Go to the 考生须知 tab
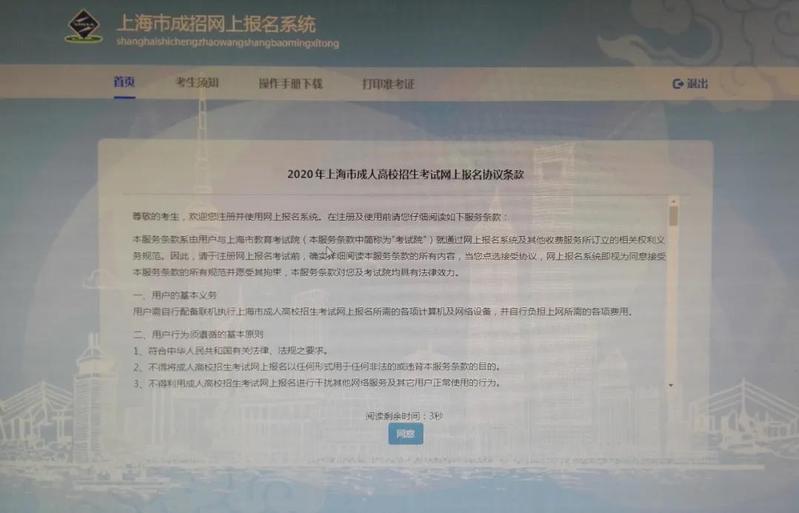The width and height of the screenshot is (799, 513). click(196, 82)
